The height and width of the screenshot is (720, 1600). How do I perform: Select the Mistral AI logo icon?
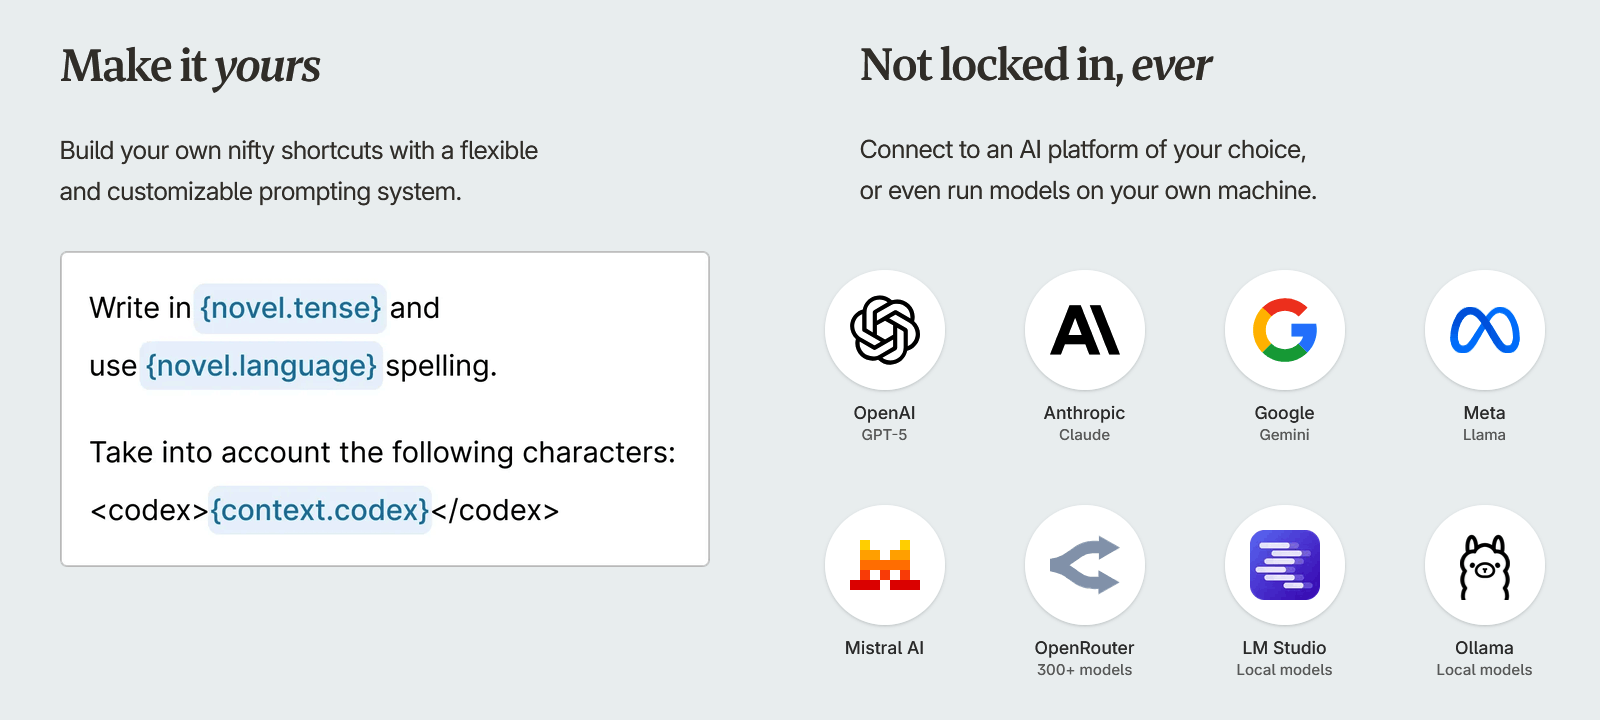pyautogui.click(x=885, y=565)
